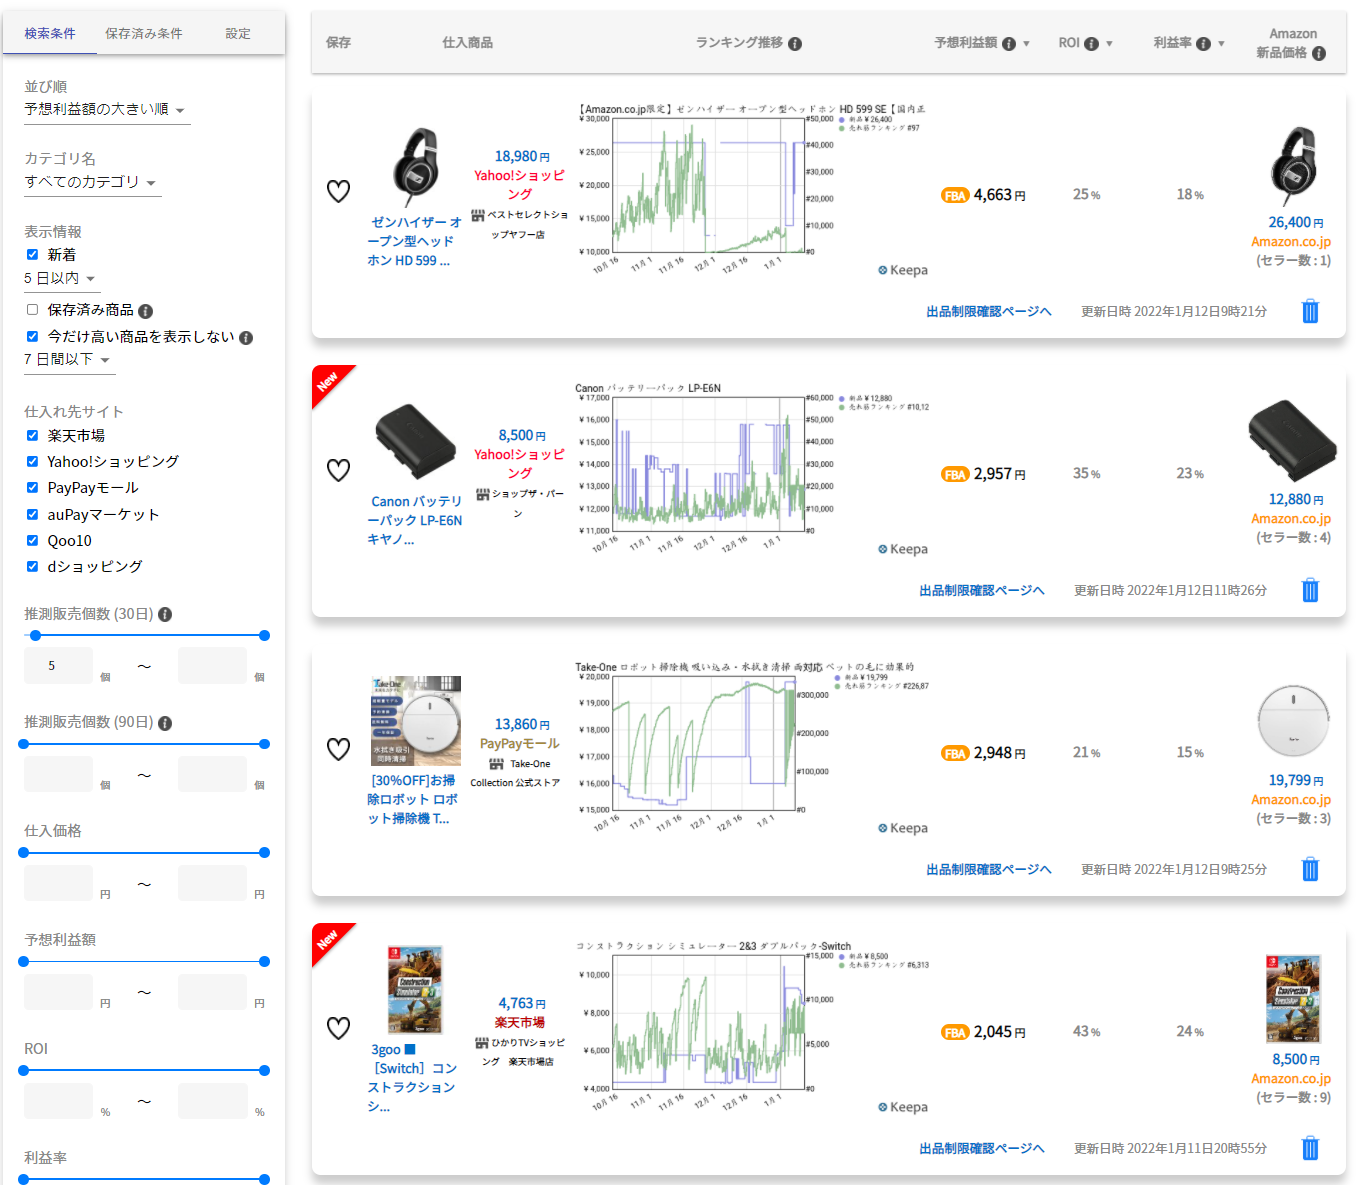Open ゼンハイザー オープン型ヘッドホン HD 599 product link
1357x1185 pixels.
[415, 242]
